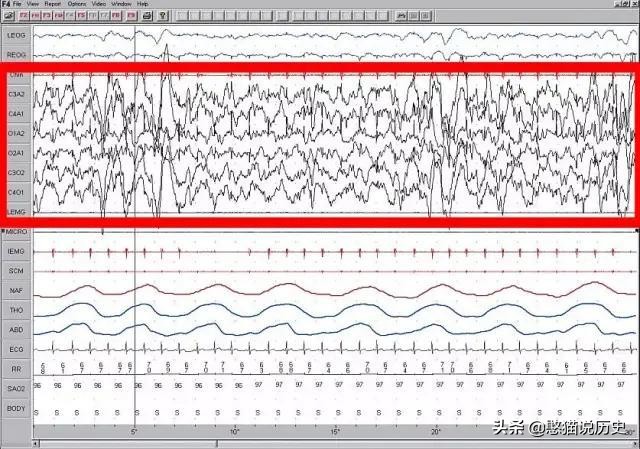
Task: Open the Options menu
Action: [78, 5]
